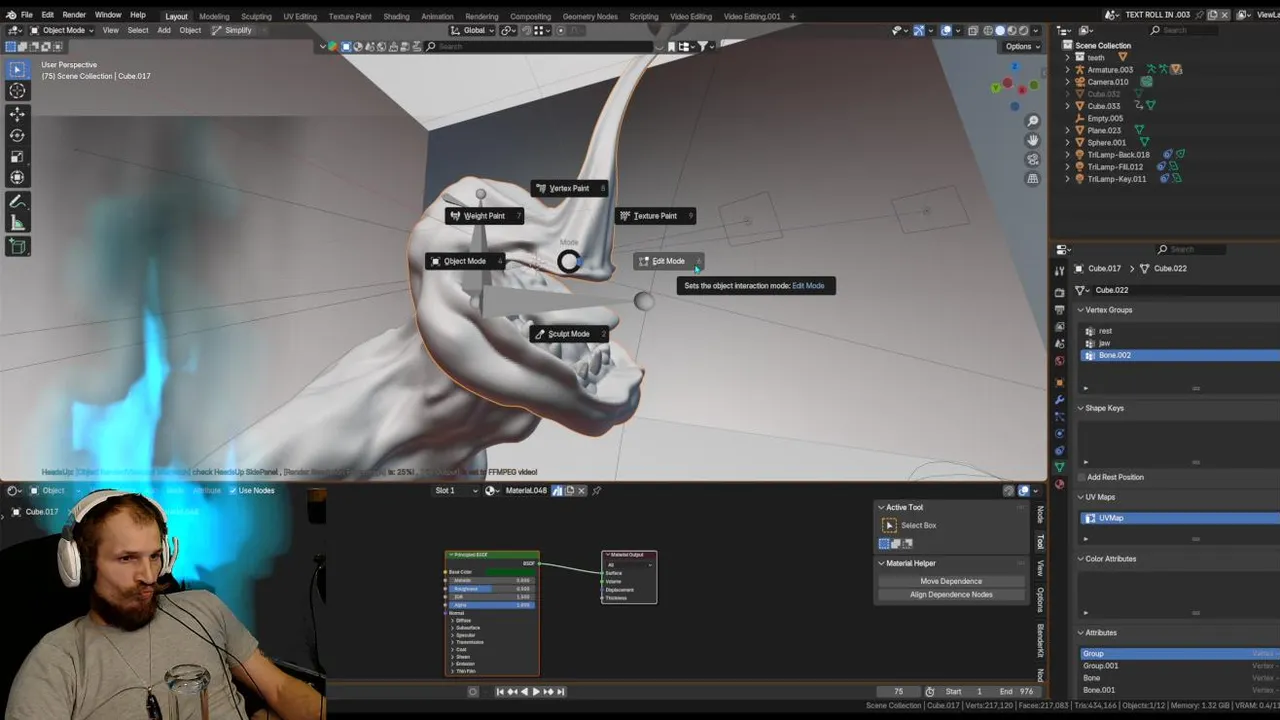Choose Vertex Paint in the mode pie menu
Viewport: 1280px width, 720px height.
(570, 188)
